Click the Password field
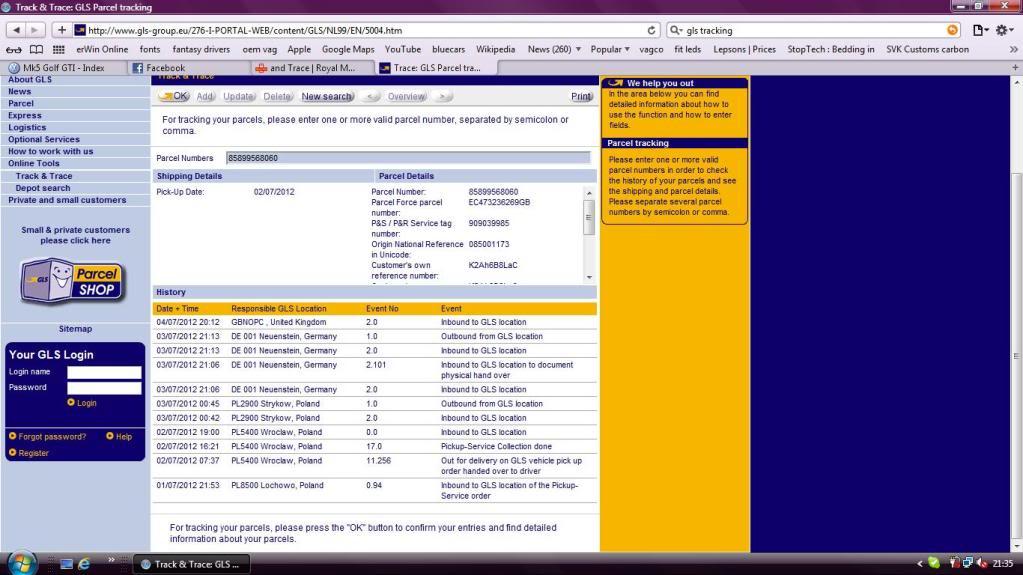This screenshot has height=575, width=1023. [x=104, y=388]
